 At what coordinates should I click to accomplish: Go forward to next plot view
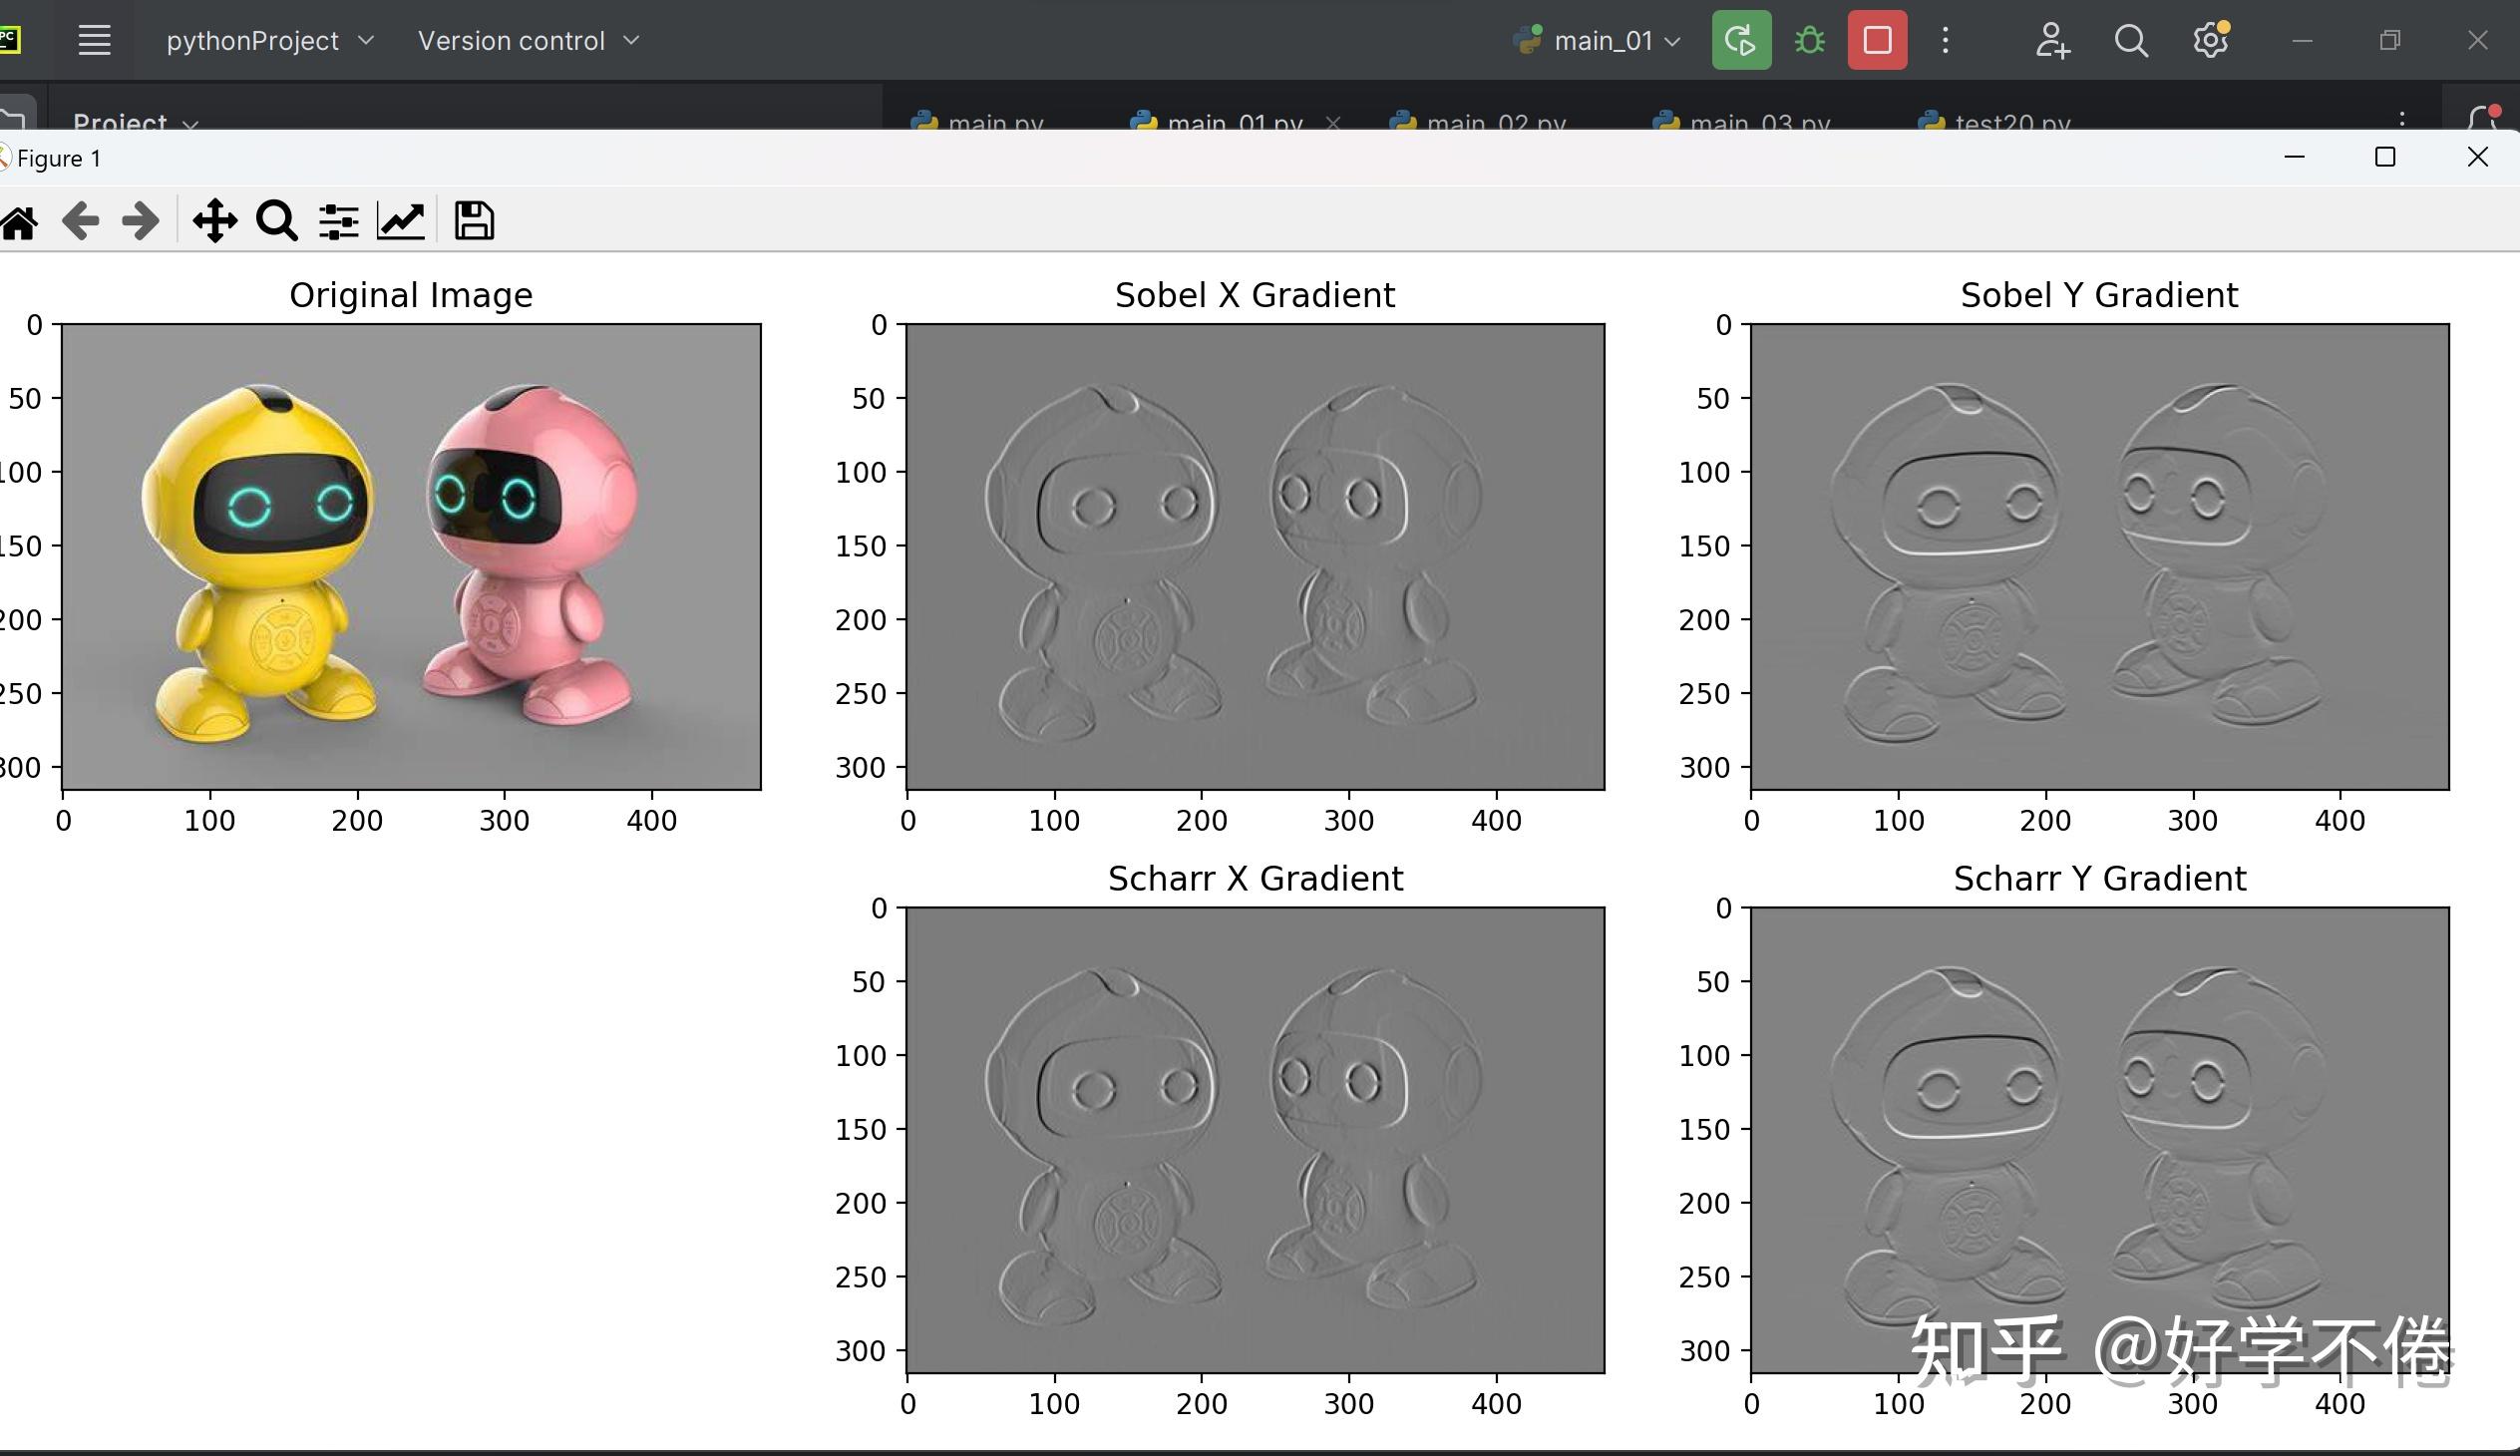click(140, 220)
